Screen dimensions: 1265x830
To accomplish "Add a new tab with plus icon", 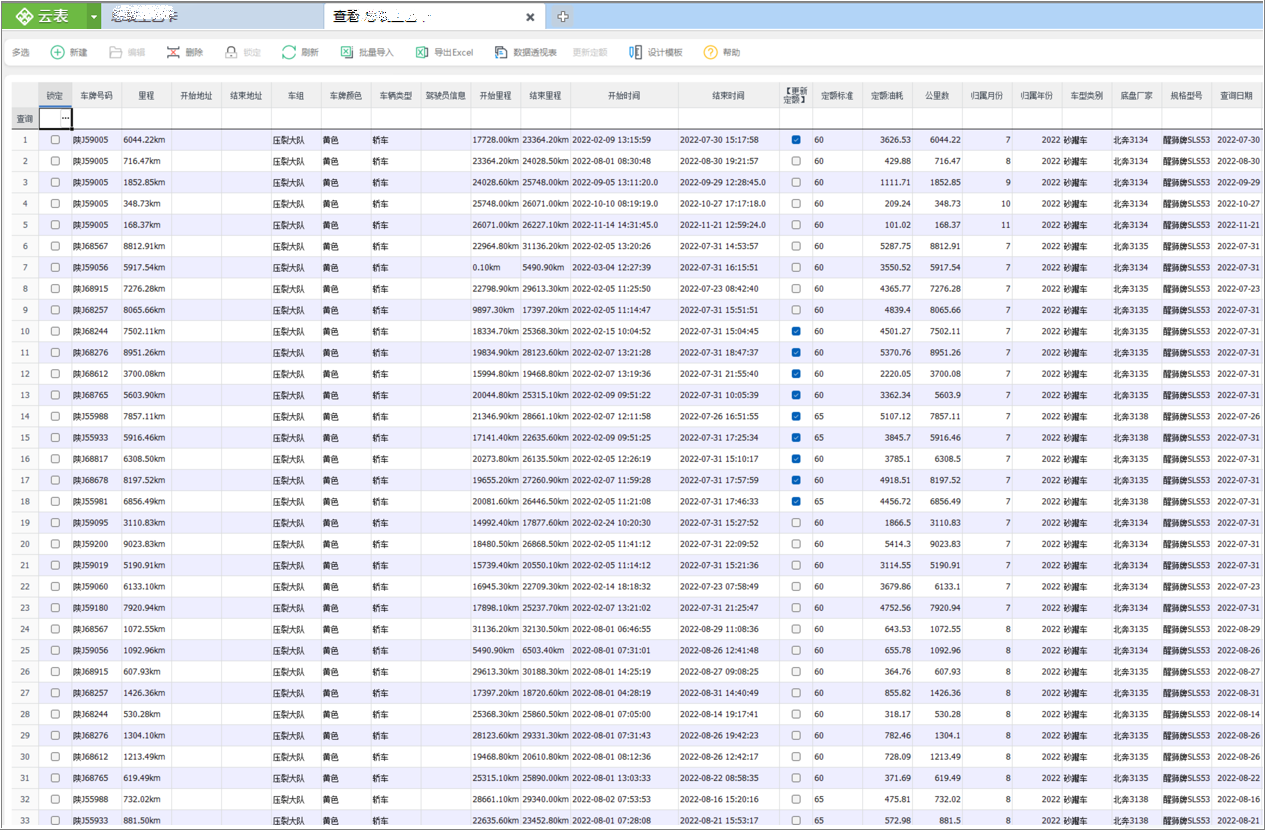I will pos(564,17).
